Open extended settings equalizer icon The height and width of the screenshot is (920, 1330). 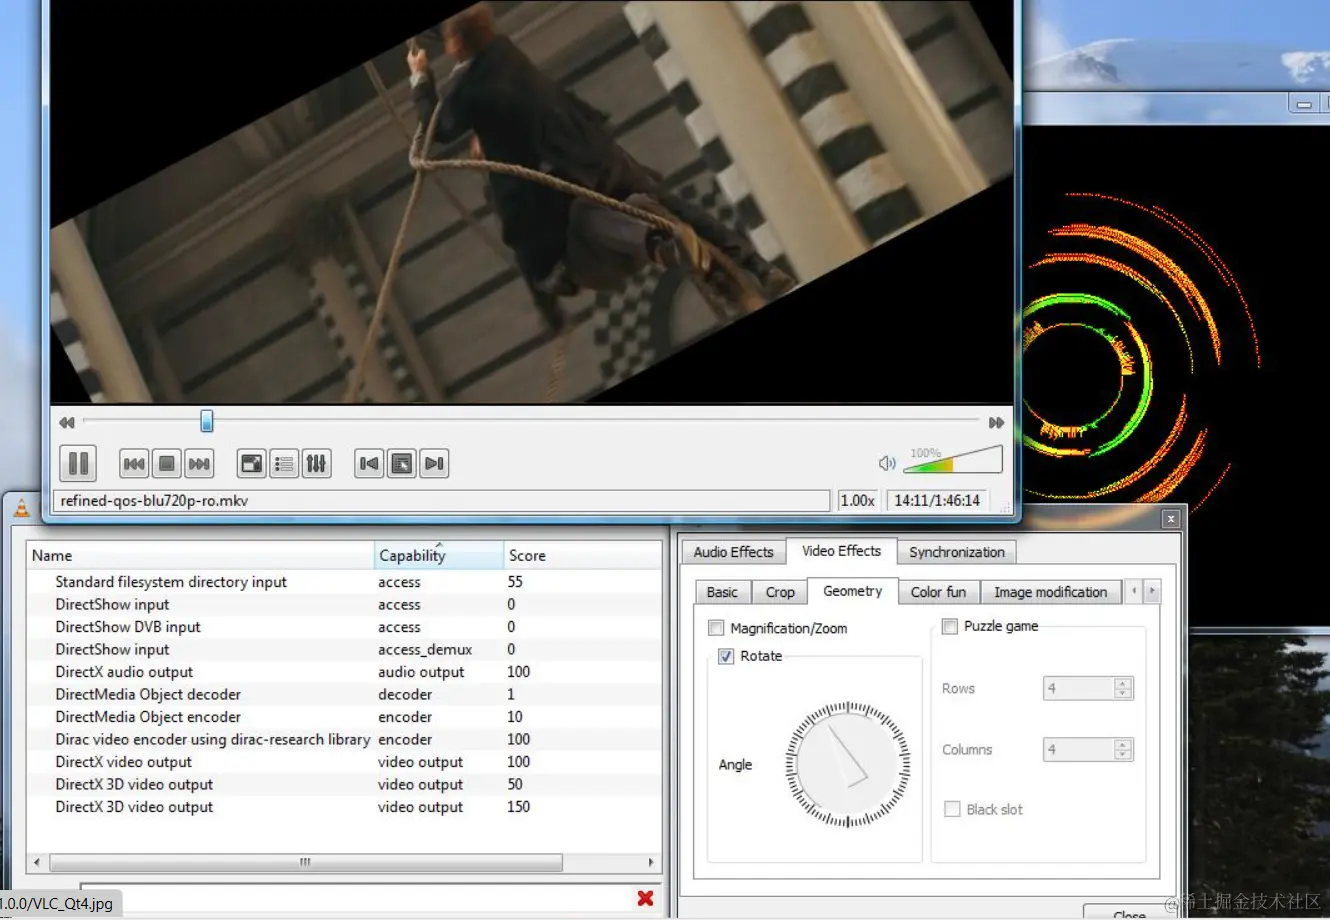point(316,463)
